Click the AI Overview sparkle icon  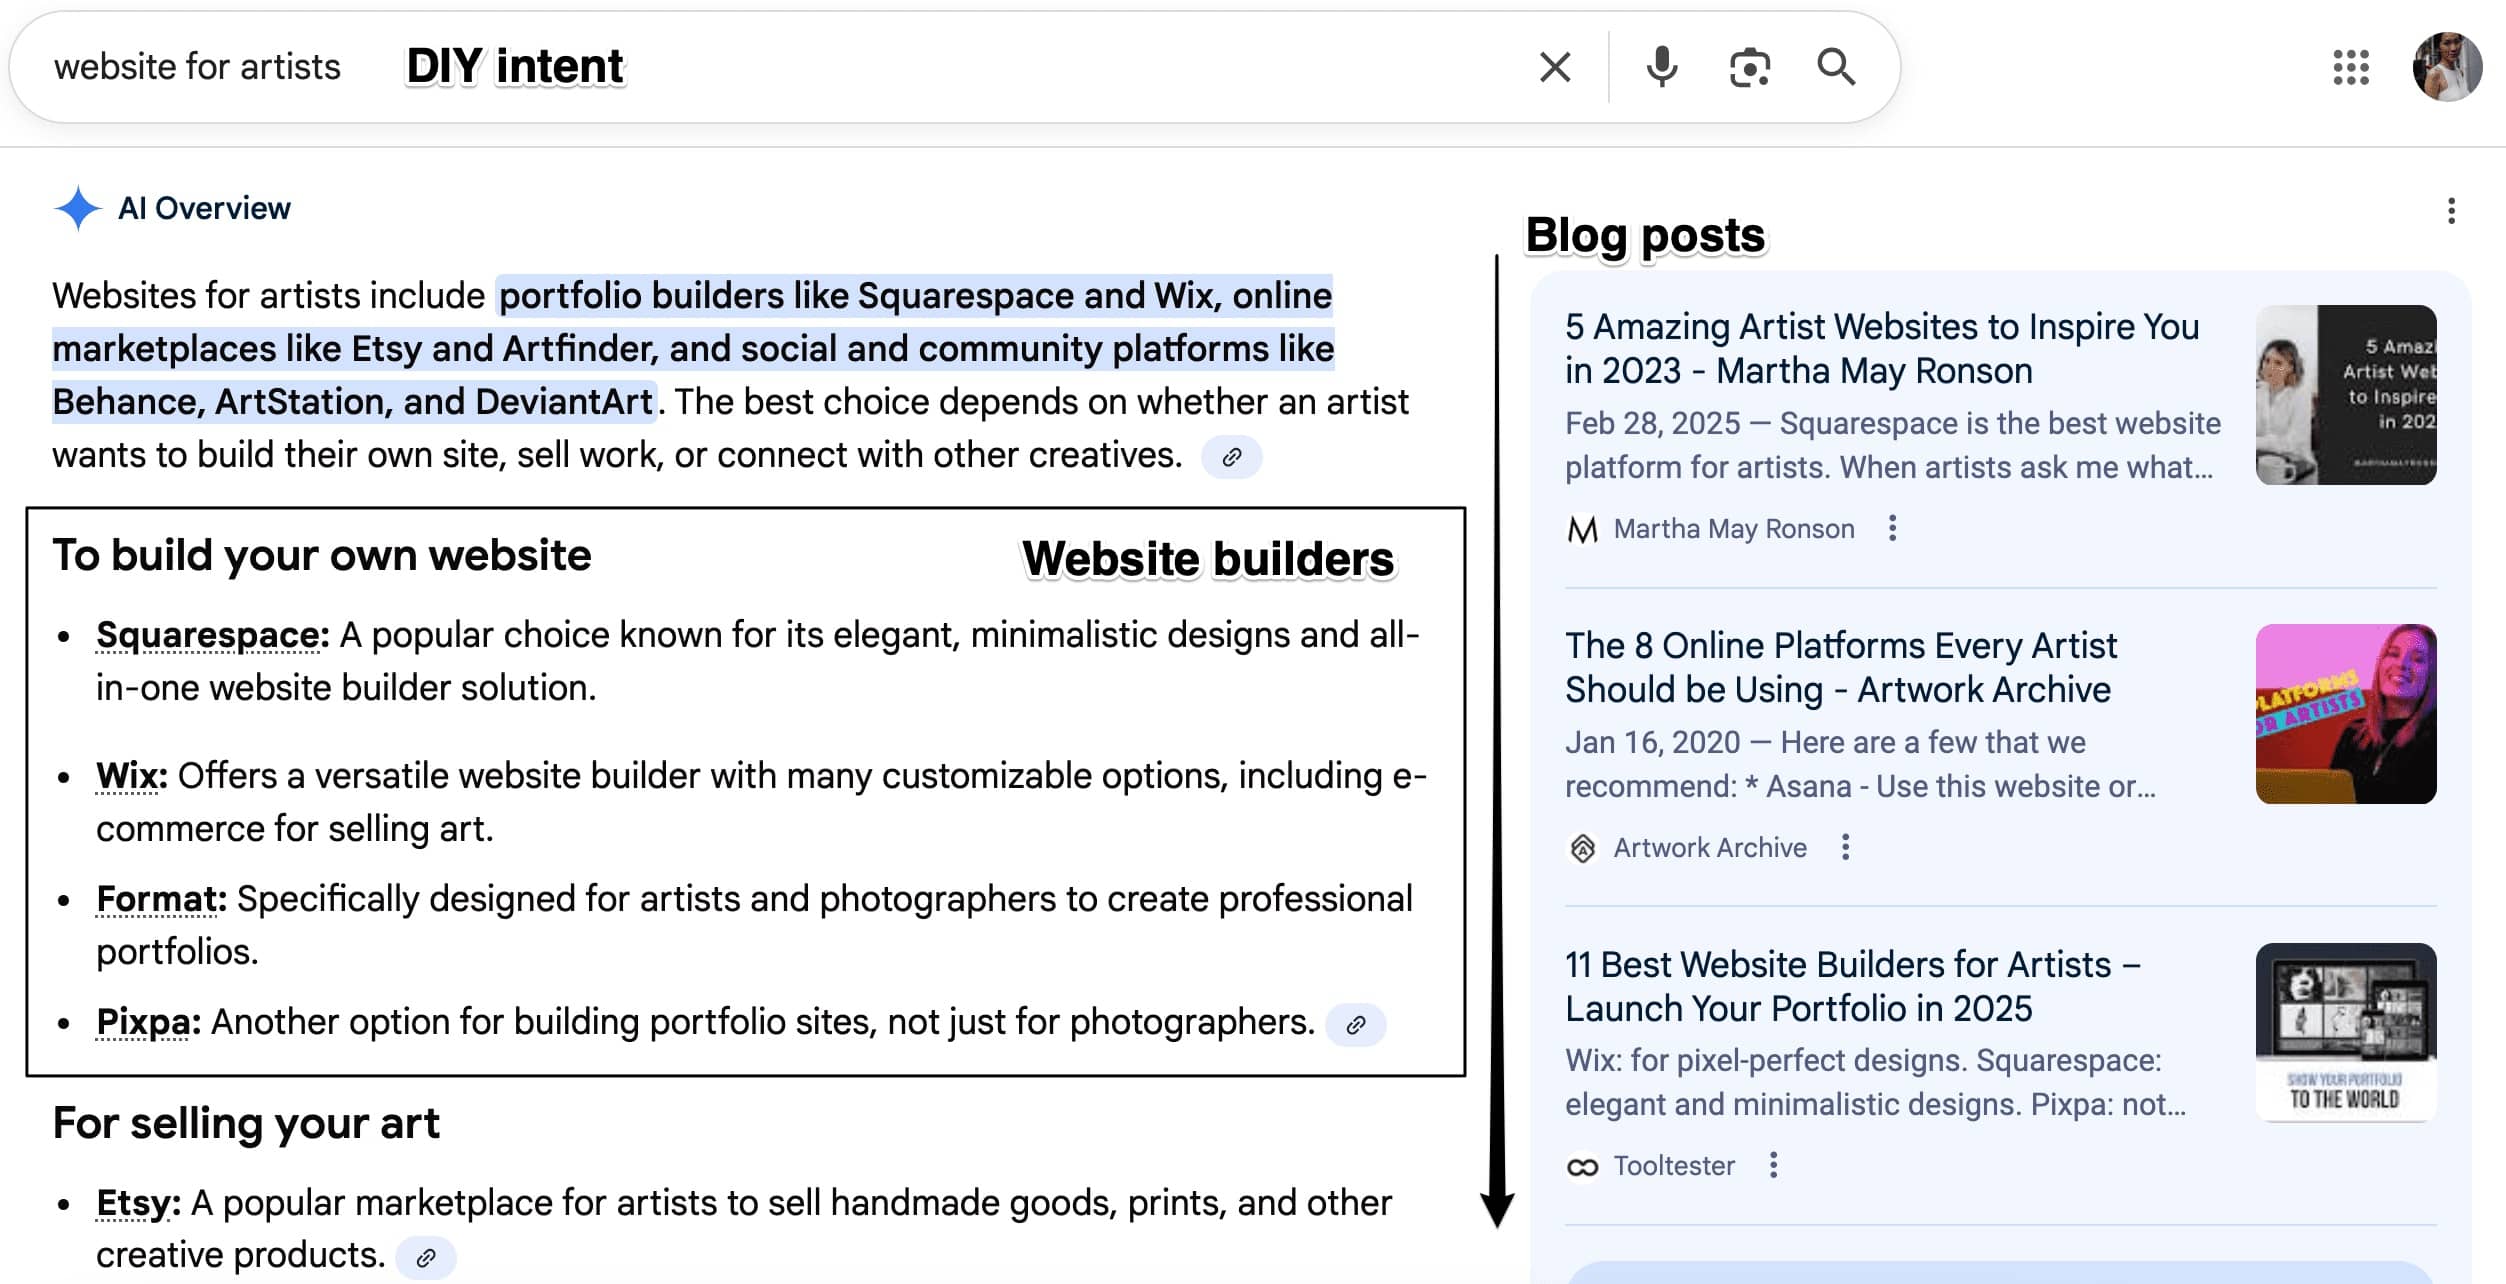coord(78,208)
